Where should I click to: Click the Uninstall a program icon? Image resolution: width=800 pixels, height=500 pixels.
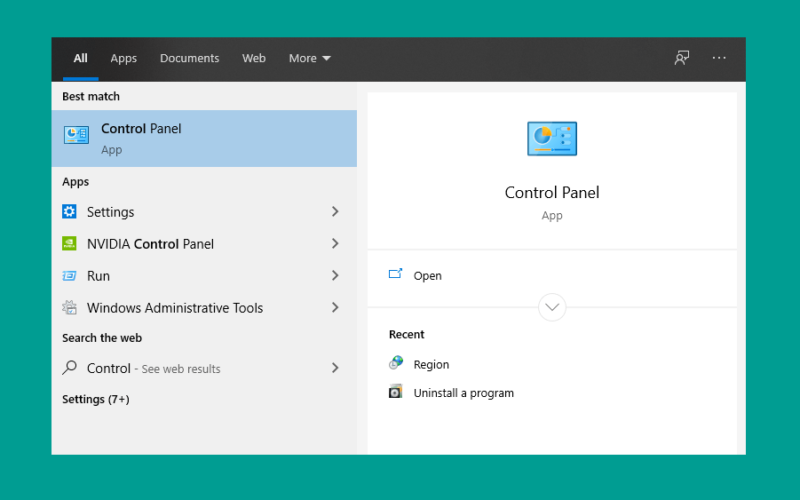[395, 391]
